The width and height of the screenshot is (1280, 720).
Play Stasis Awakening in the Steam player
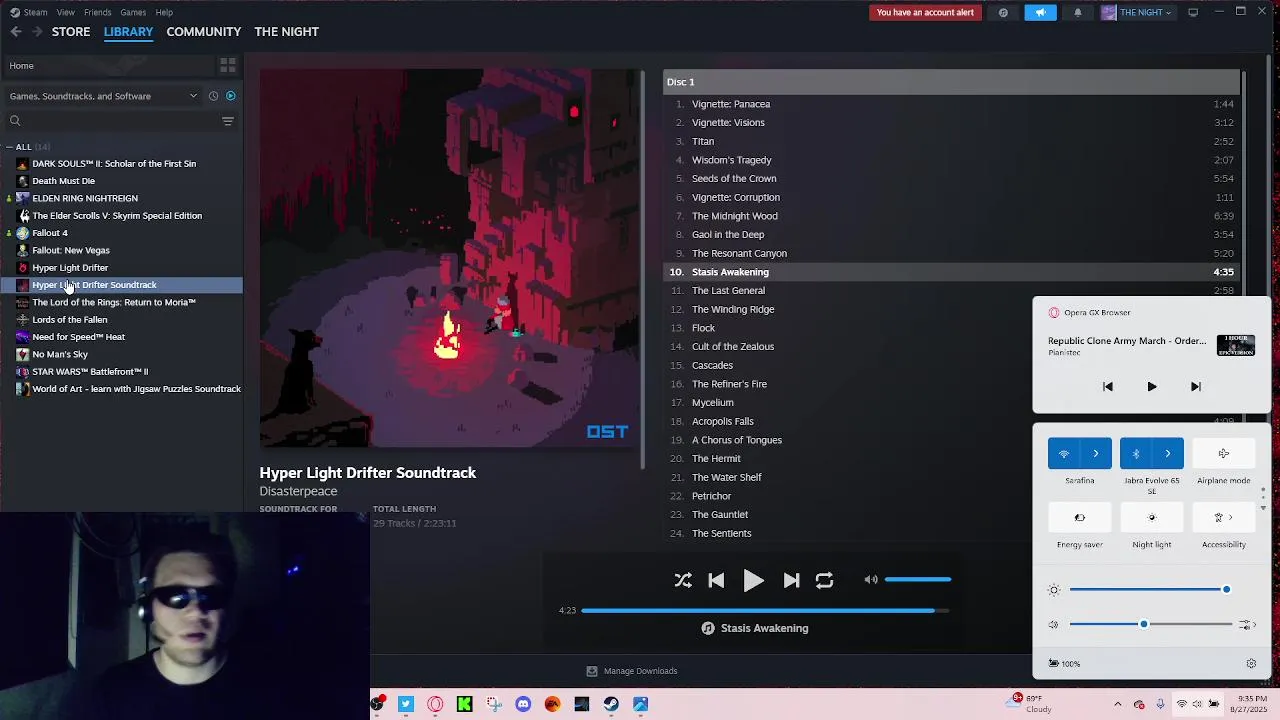pos(754,580)
